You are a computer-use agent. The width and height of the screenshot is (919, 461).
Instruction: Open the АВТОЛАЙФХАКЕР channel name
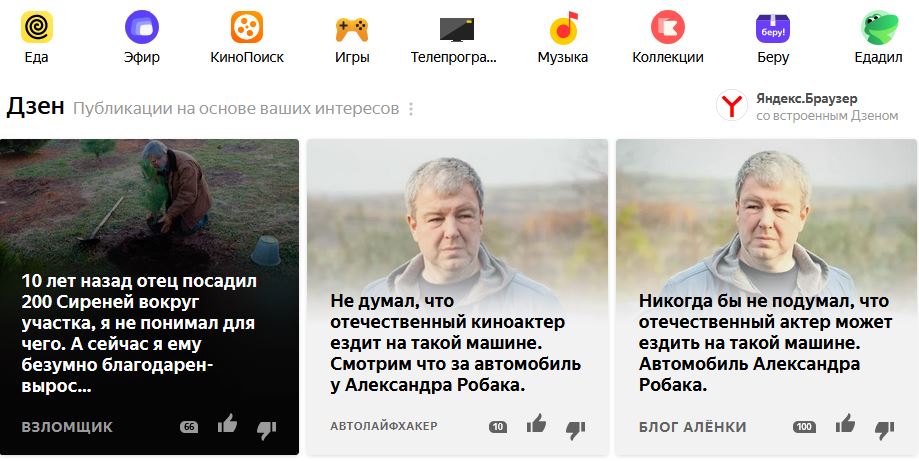coord(384,426)
